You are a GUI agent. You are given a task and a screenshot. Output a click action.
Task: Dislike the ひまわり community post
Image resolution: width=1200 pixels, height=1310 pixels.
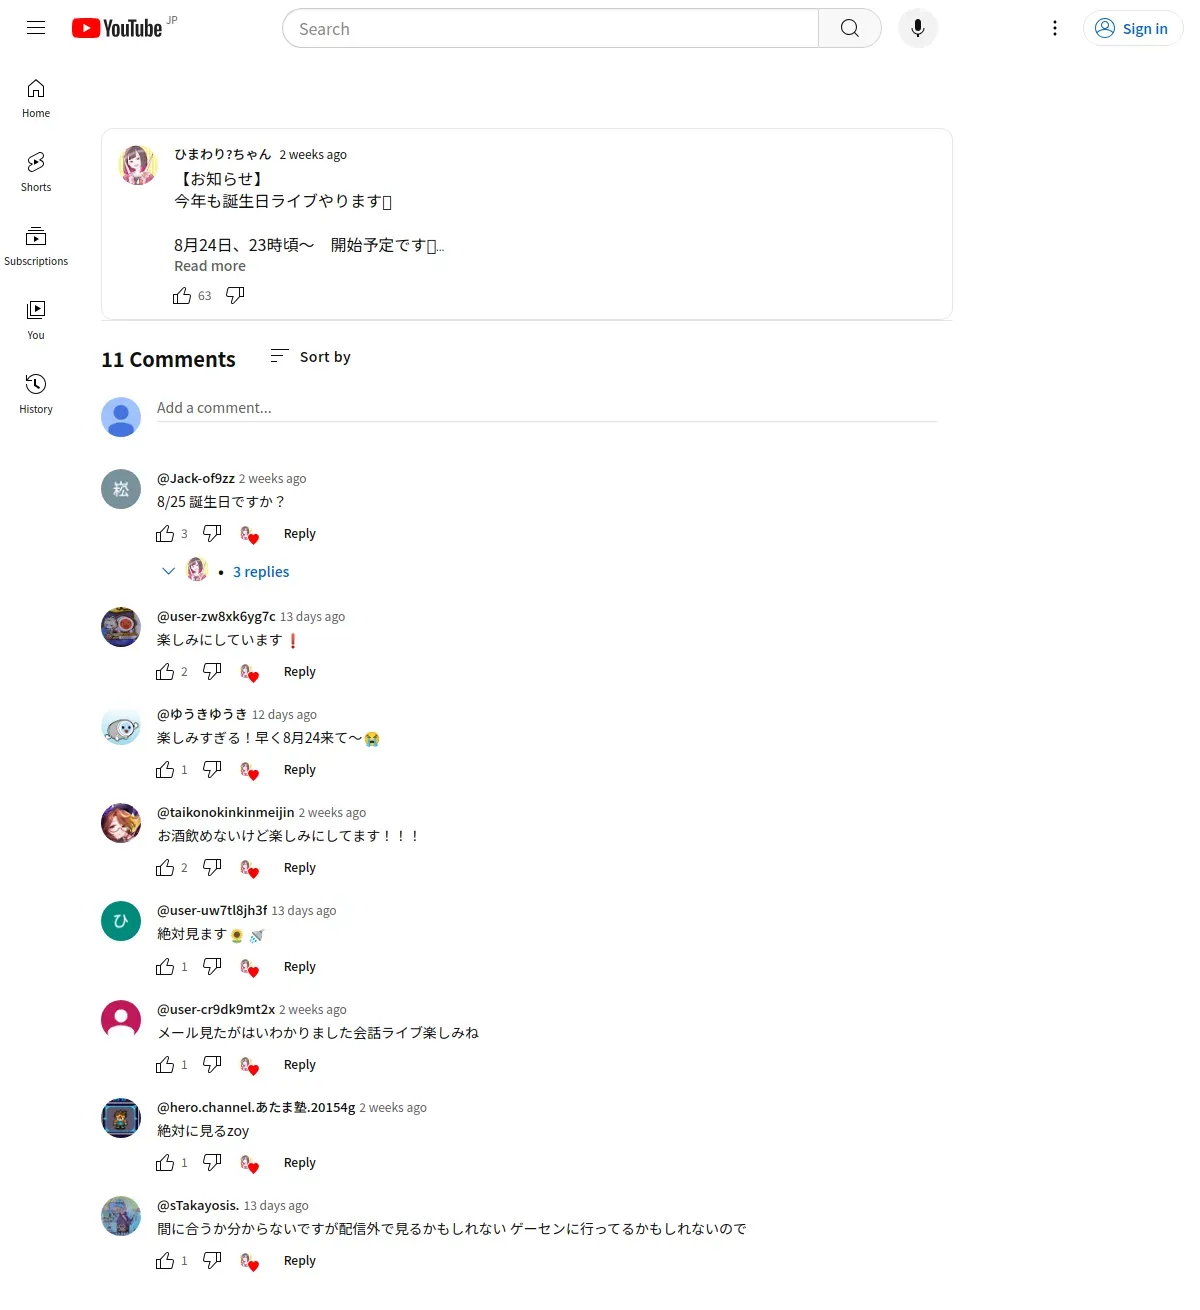(x=235, y=295)
